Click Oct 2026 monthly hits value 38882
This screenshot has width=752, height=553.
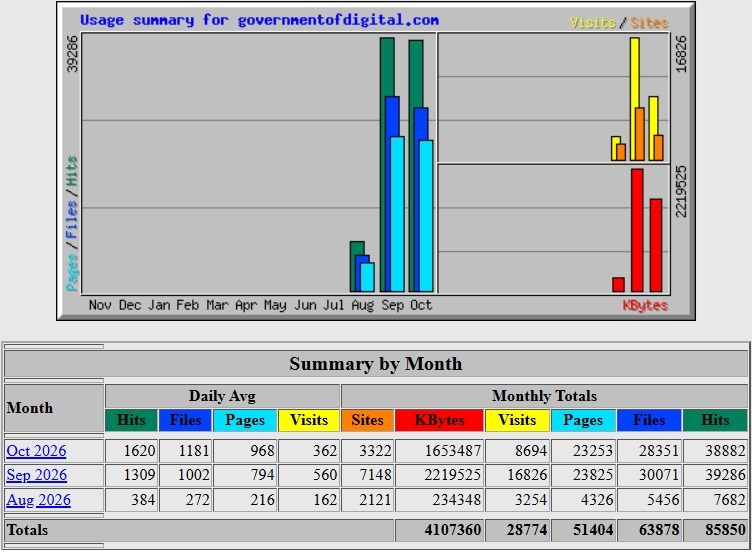(x=725, y=451)
